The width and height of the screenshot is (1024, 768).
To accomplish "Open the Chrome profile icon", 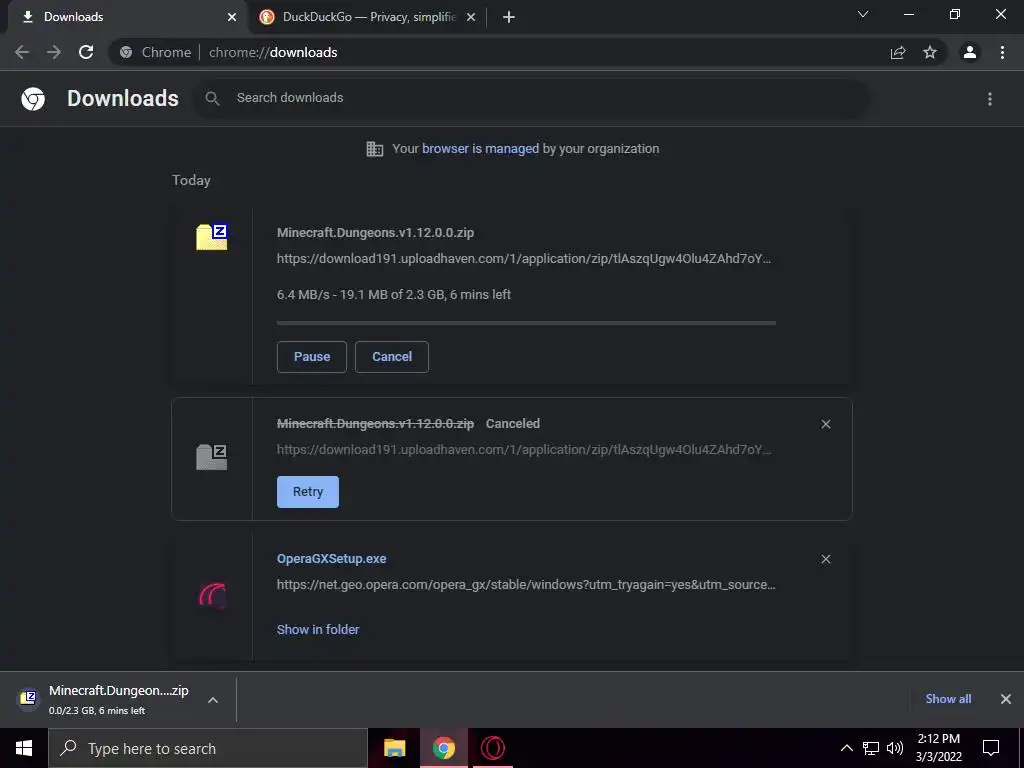I will 970,52.
